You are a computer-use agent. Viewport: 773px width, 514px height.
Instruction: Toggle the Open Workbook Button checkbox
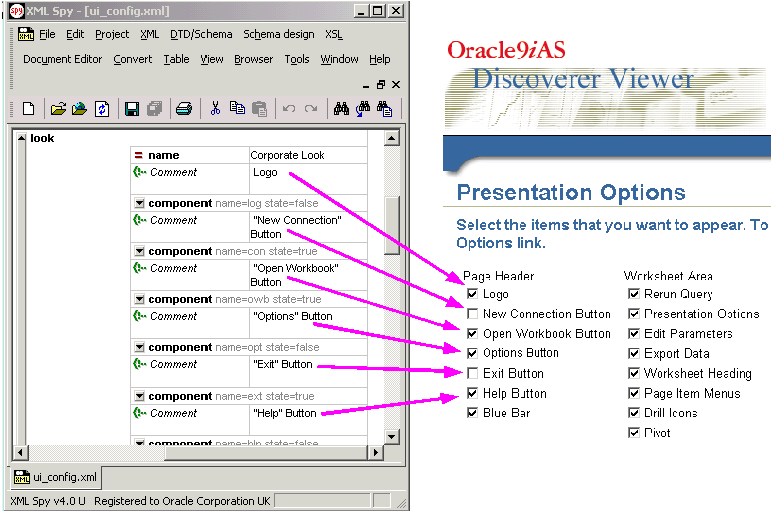point(472,333)
